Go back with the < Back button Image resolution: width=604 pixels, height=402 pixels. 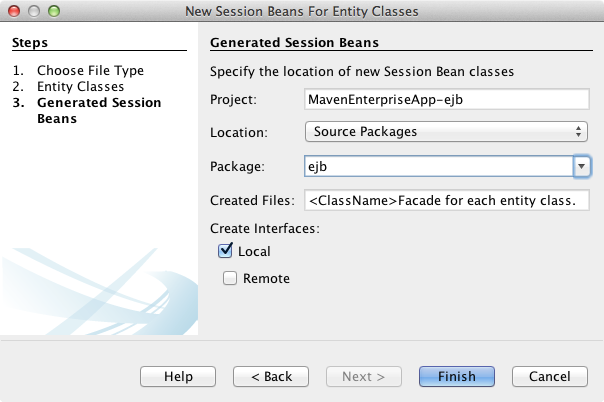(x=271, y=376)
